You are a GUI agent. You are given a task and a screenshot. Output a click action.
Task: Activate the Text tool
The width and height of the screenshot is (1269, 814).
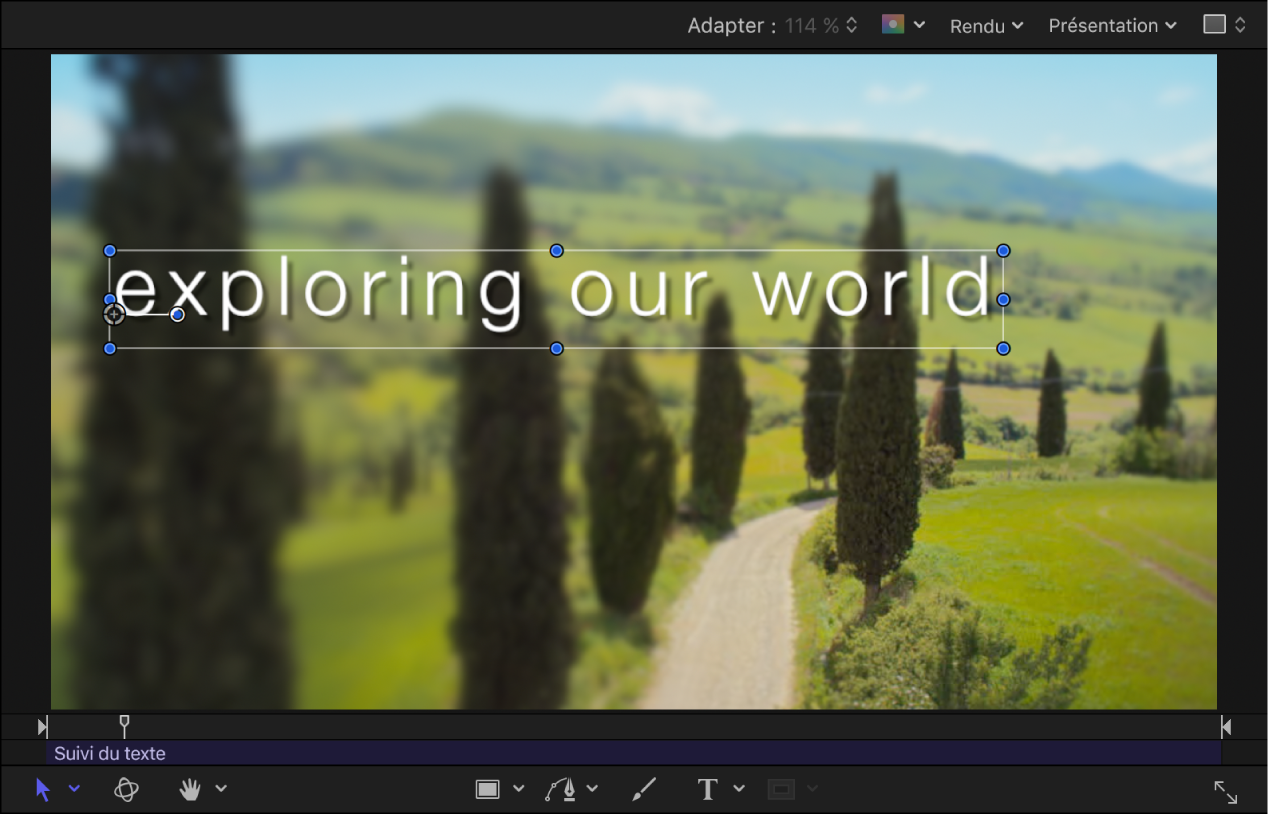click(708, 789)
